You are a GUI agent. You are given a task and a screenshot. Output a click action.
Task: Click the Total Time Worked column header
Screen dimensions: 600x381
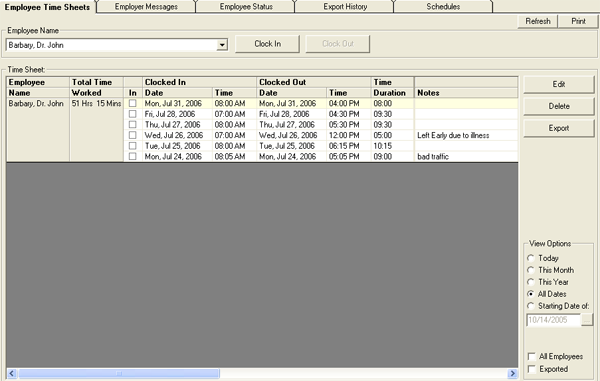(x=96, y=88)
